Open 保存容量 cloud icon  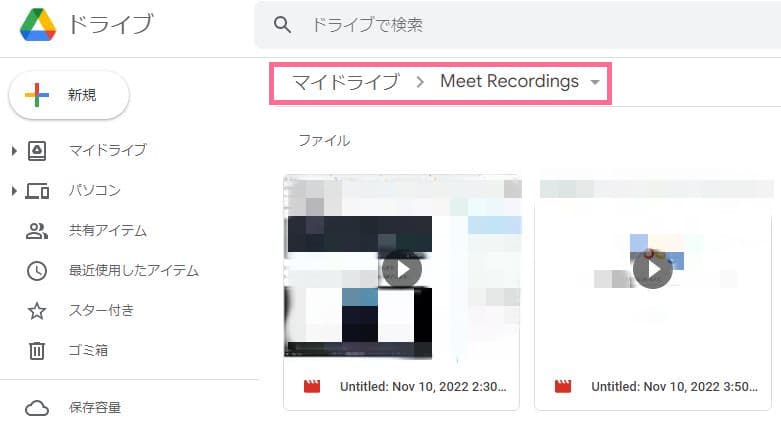pyautogui.click(x=37, y=408)
